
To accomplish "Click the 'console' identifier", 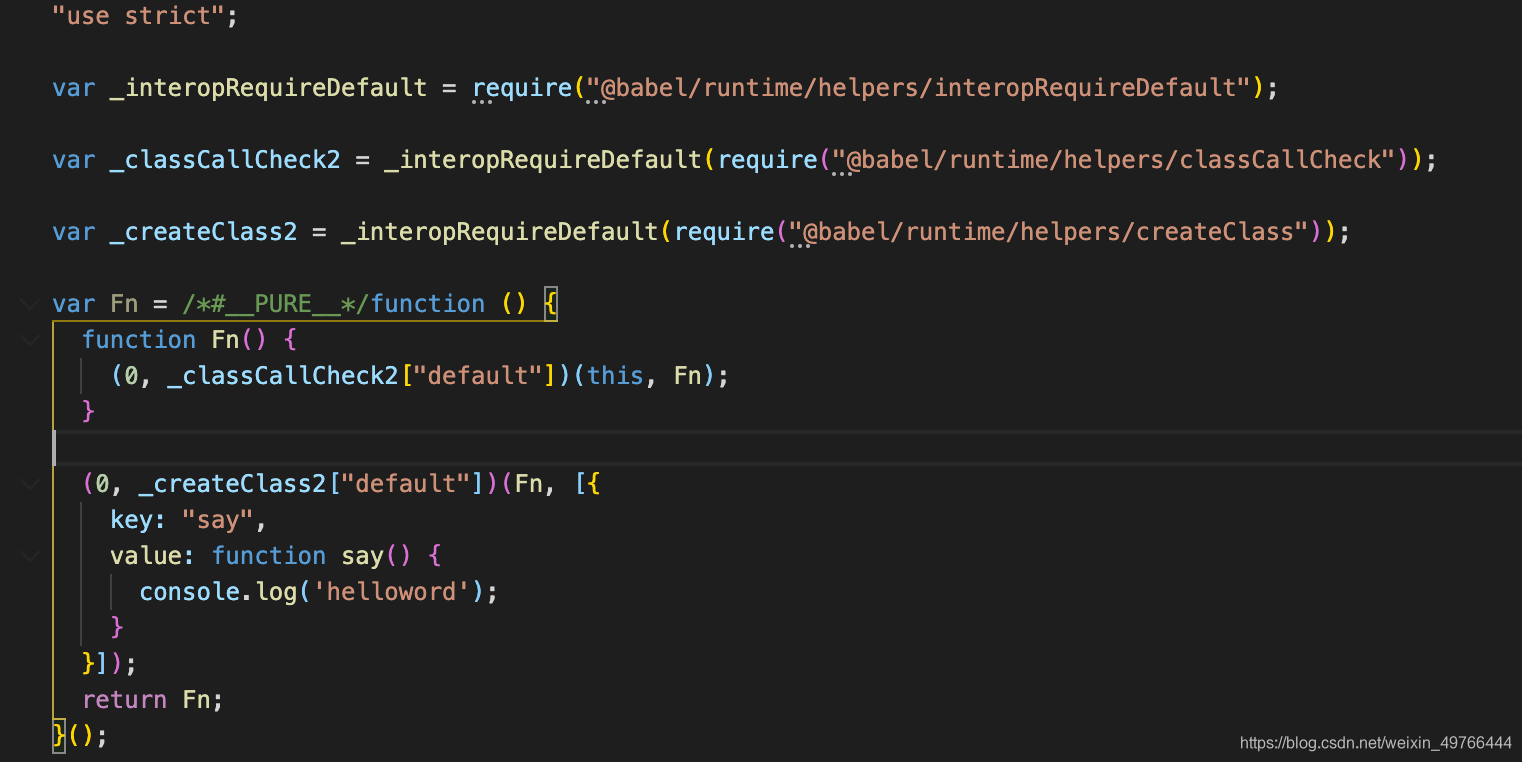I will pos(189,592).
